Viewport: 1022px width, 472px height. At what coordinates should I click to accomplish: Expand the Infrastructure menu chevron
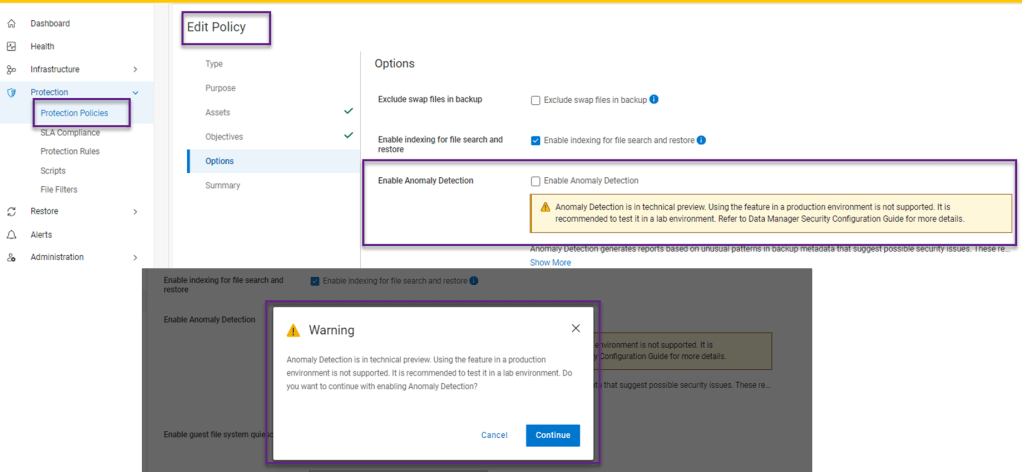click(135, 69)
